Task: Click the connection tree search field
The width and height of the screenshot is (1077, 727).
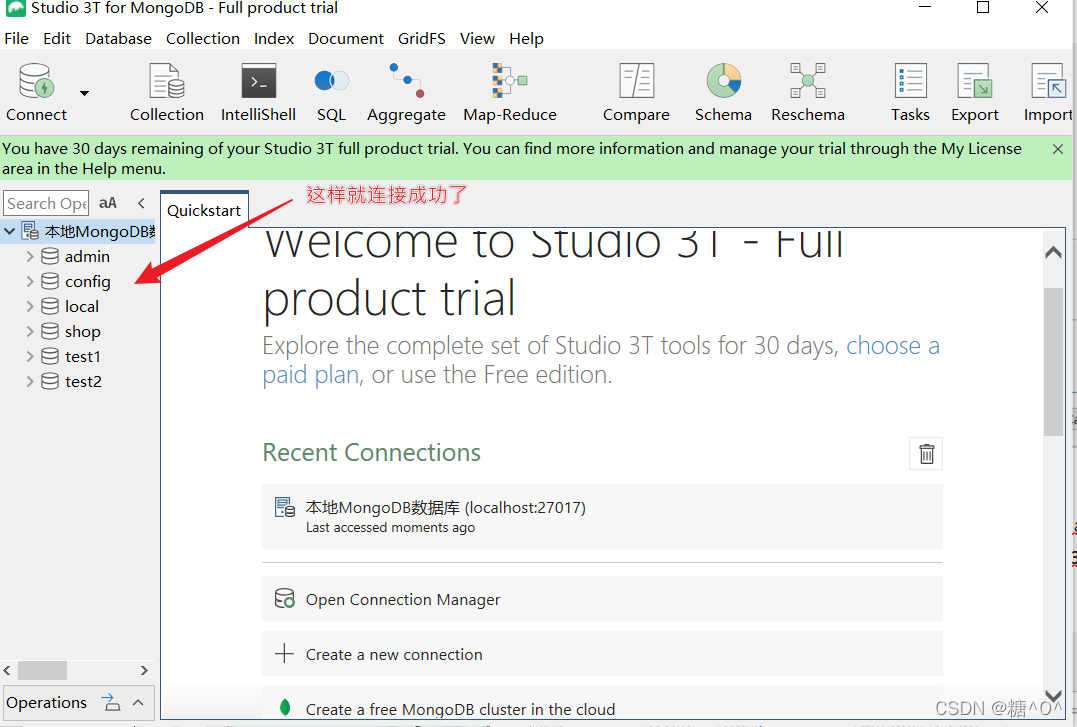Action: pos(46,203)
